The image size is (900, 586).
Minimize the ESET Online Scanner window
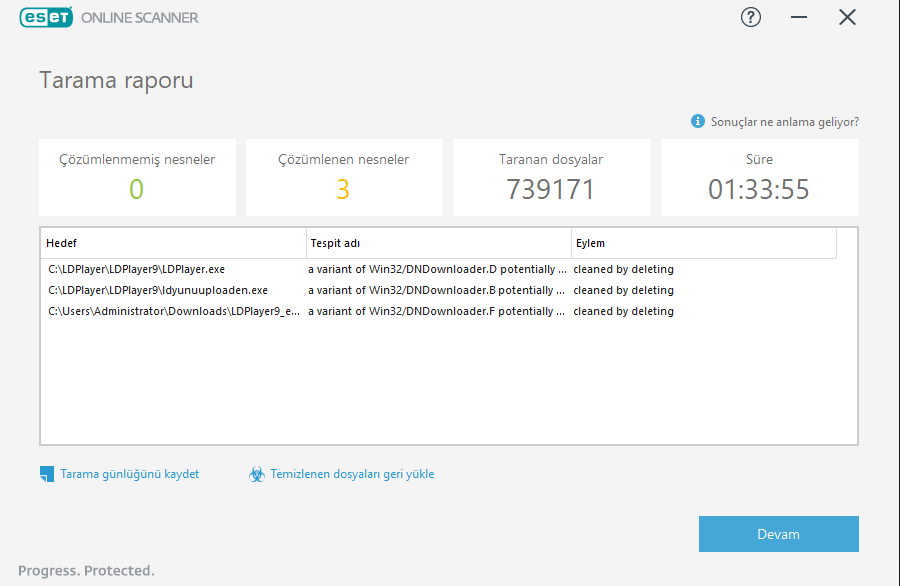click(x=798, y=17)
